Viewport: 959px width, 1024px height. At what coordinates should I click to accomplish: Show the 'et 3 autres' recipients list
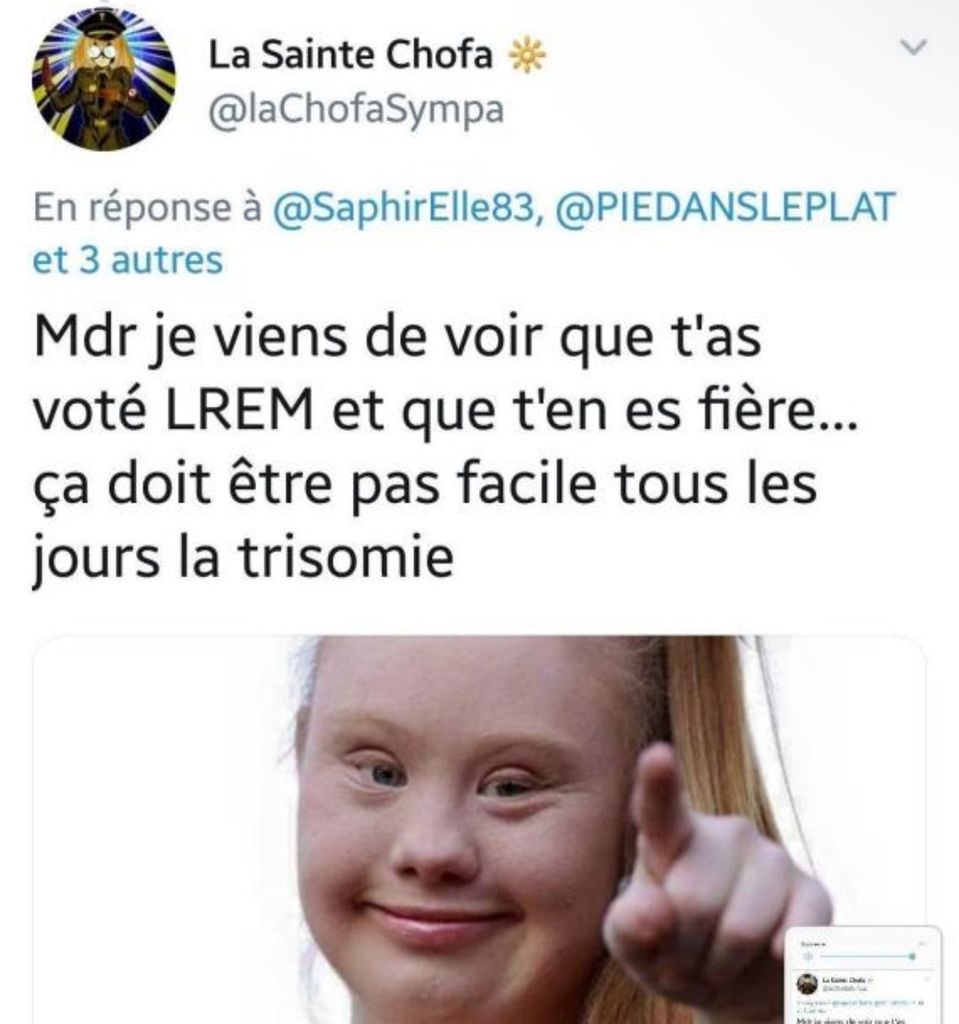coord(128,259)
